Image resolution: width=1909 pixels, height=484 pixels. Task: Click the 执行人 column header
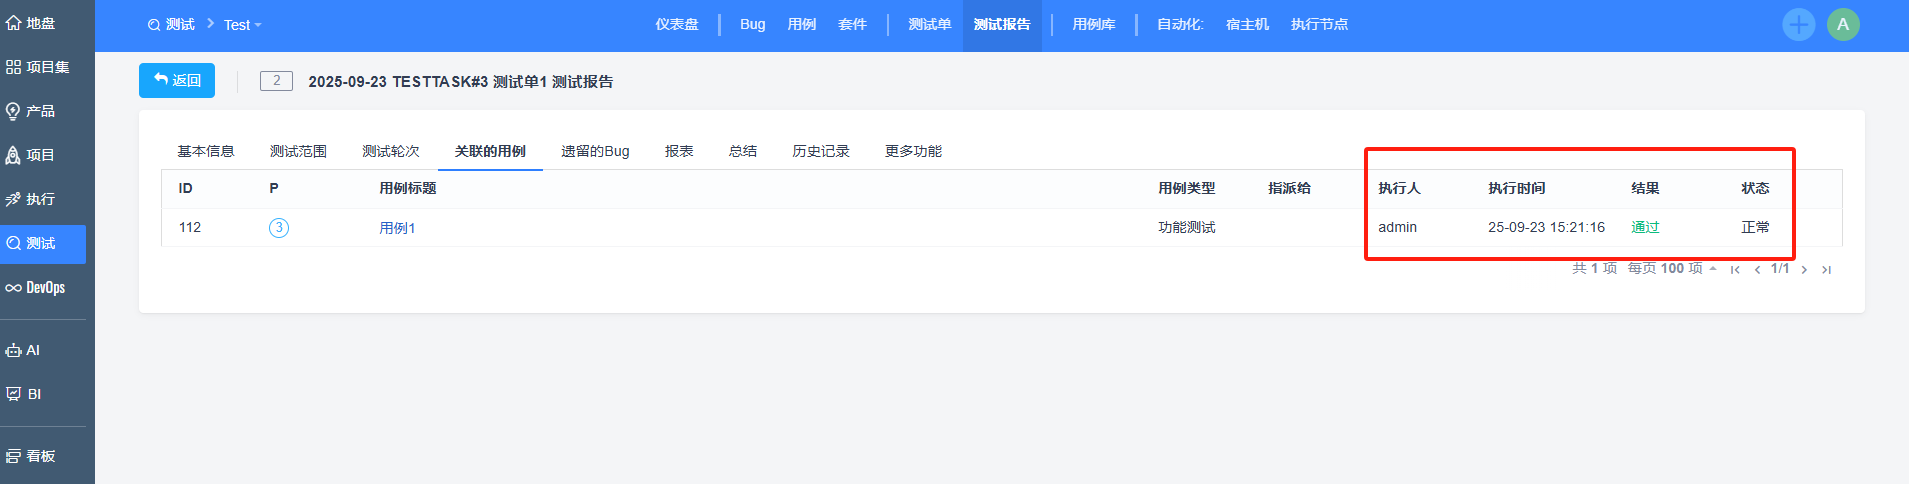click(x=1399, y=188)
